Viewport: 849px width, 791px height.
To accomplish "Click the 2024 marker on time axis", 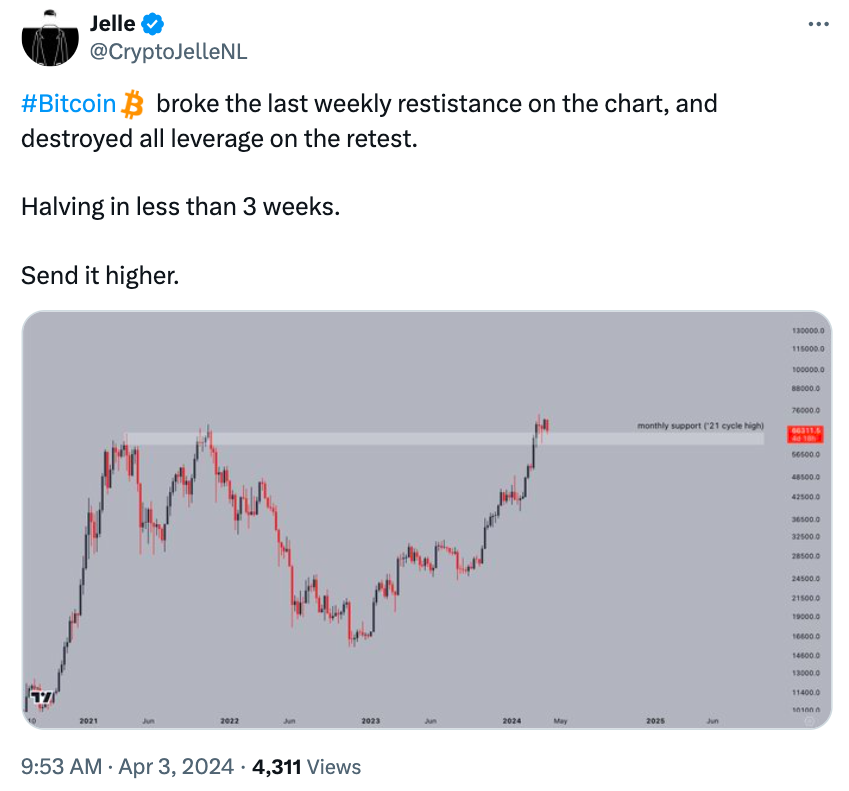I will pos(512,721).
